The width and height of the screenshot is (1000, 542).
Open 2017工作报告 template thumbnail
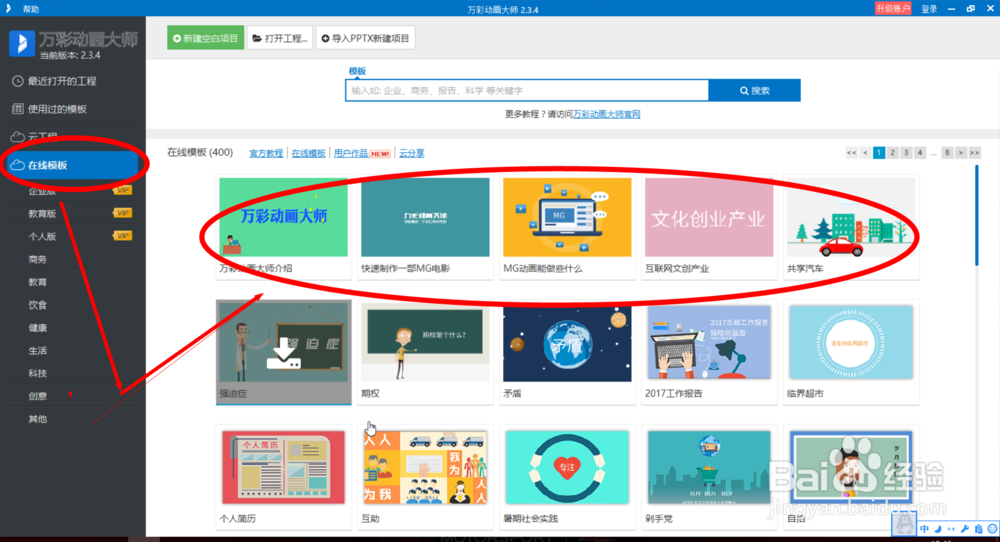click(x=709, y=342)
